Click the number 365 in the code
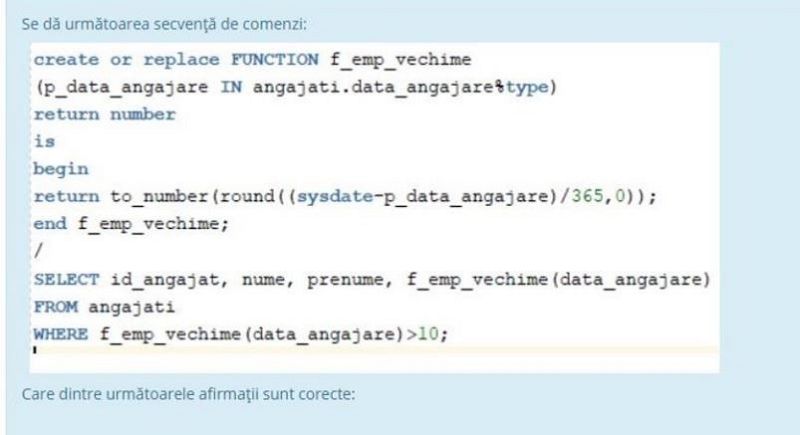Screen dimensions: 800x435 click(x=587, y=196)
